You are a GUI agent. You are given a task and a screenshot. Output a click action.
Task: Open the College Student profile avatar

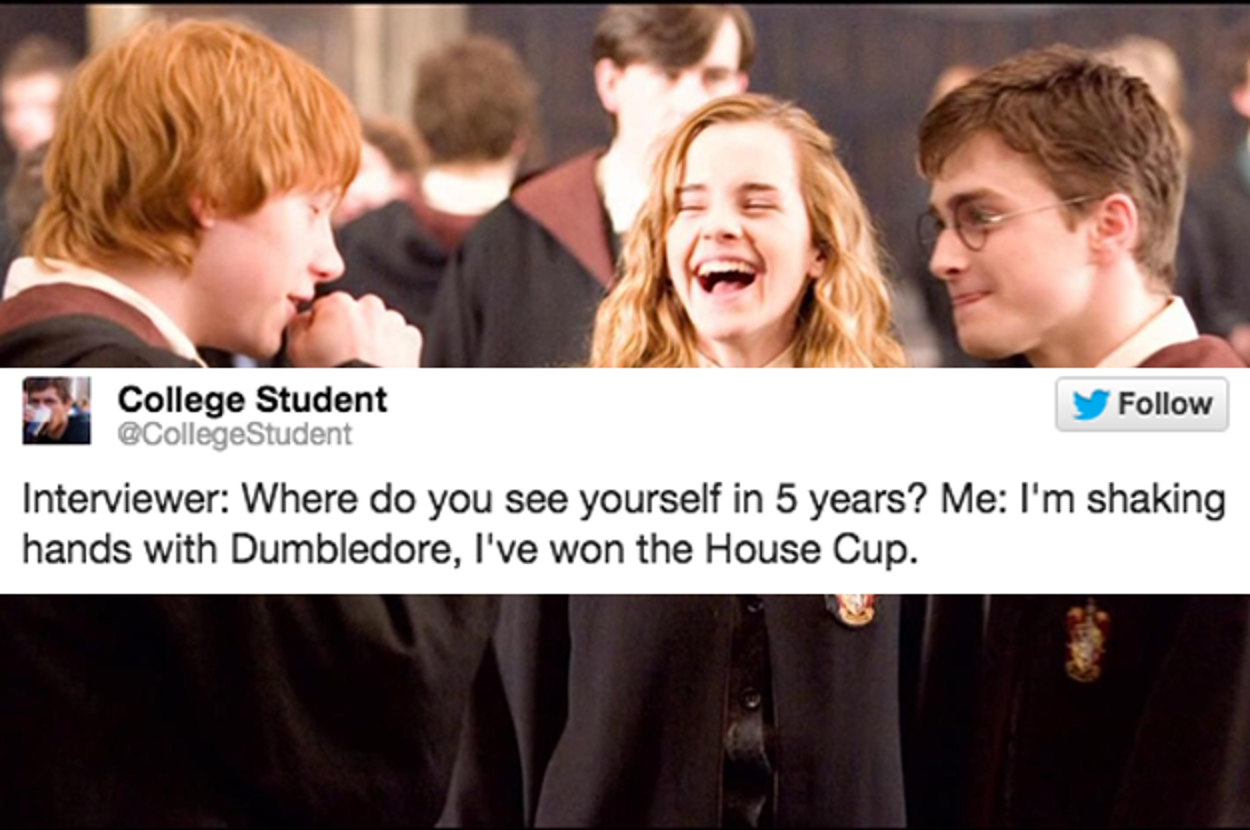[56, 410]
